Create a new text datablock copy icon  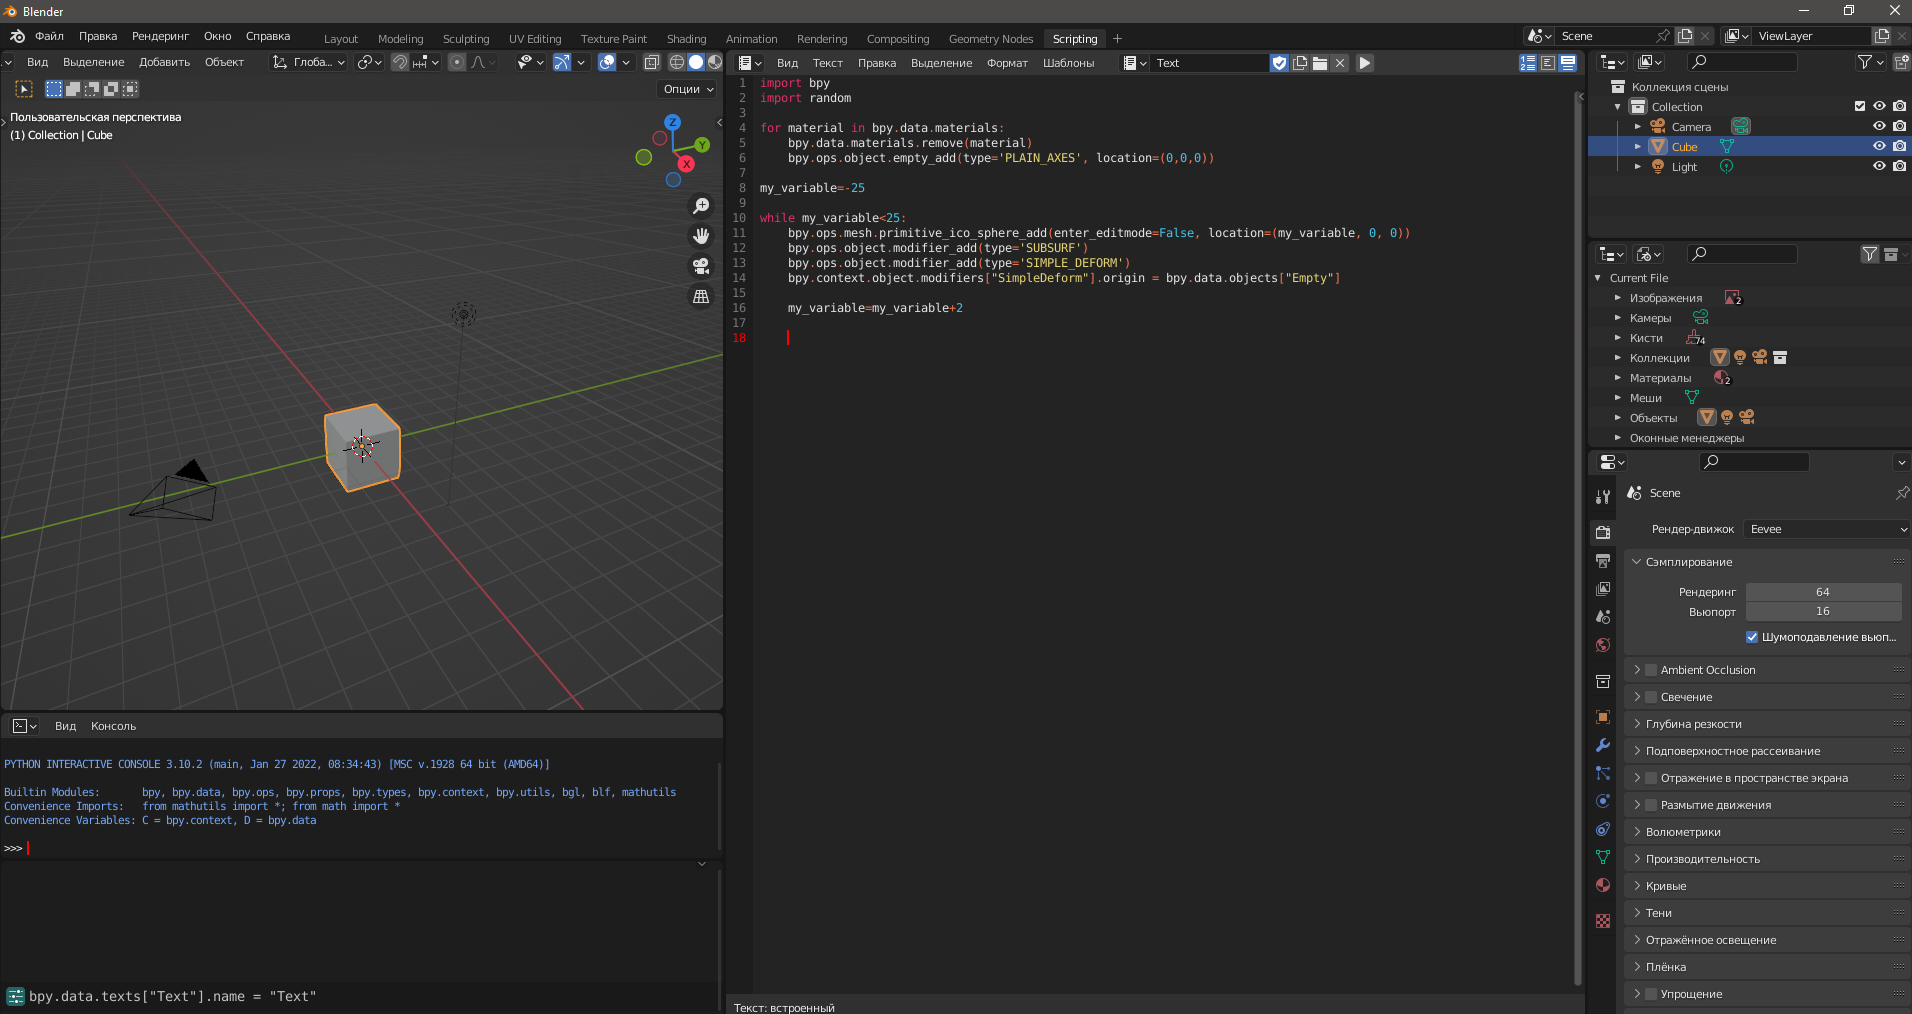(1300, 63)
